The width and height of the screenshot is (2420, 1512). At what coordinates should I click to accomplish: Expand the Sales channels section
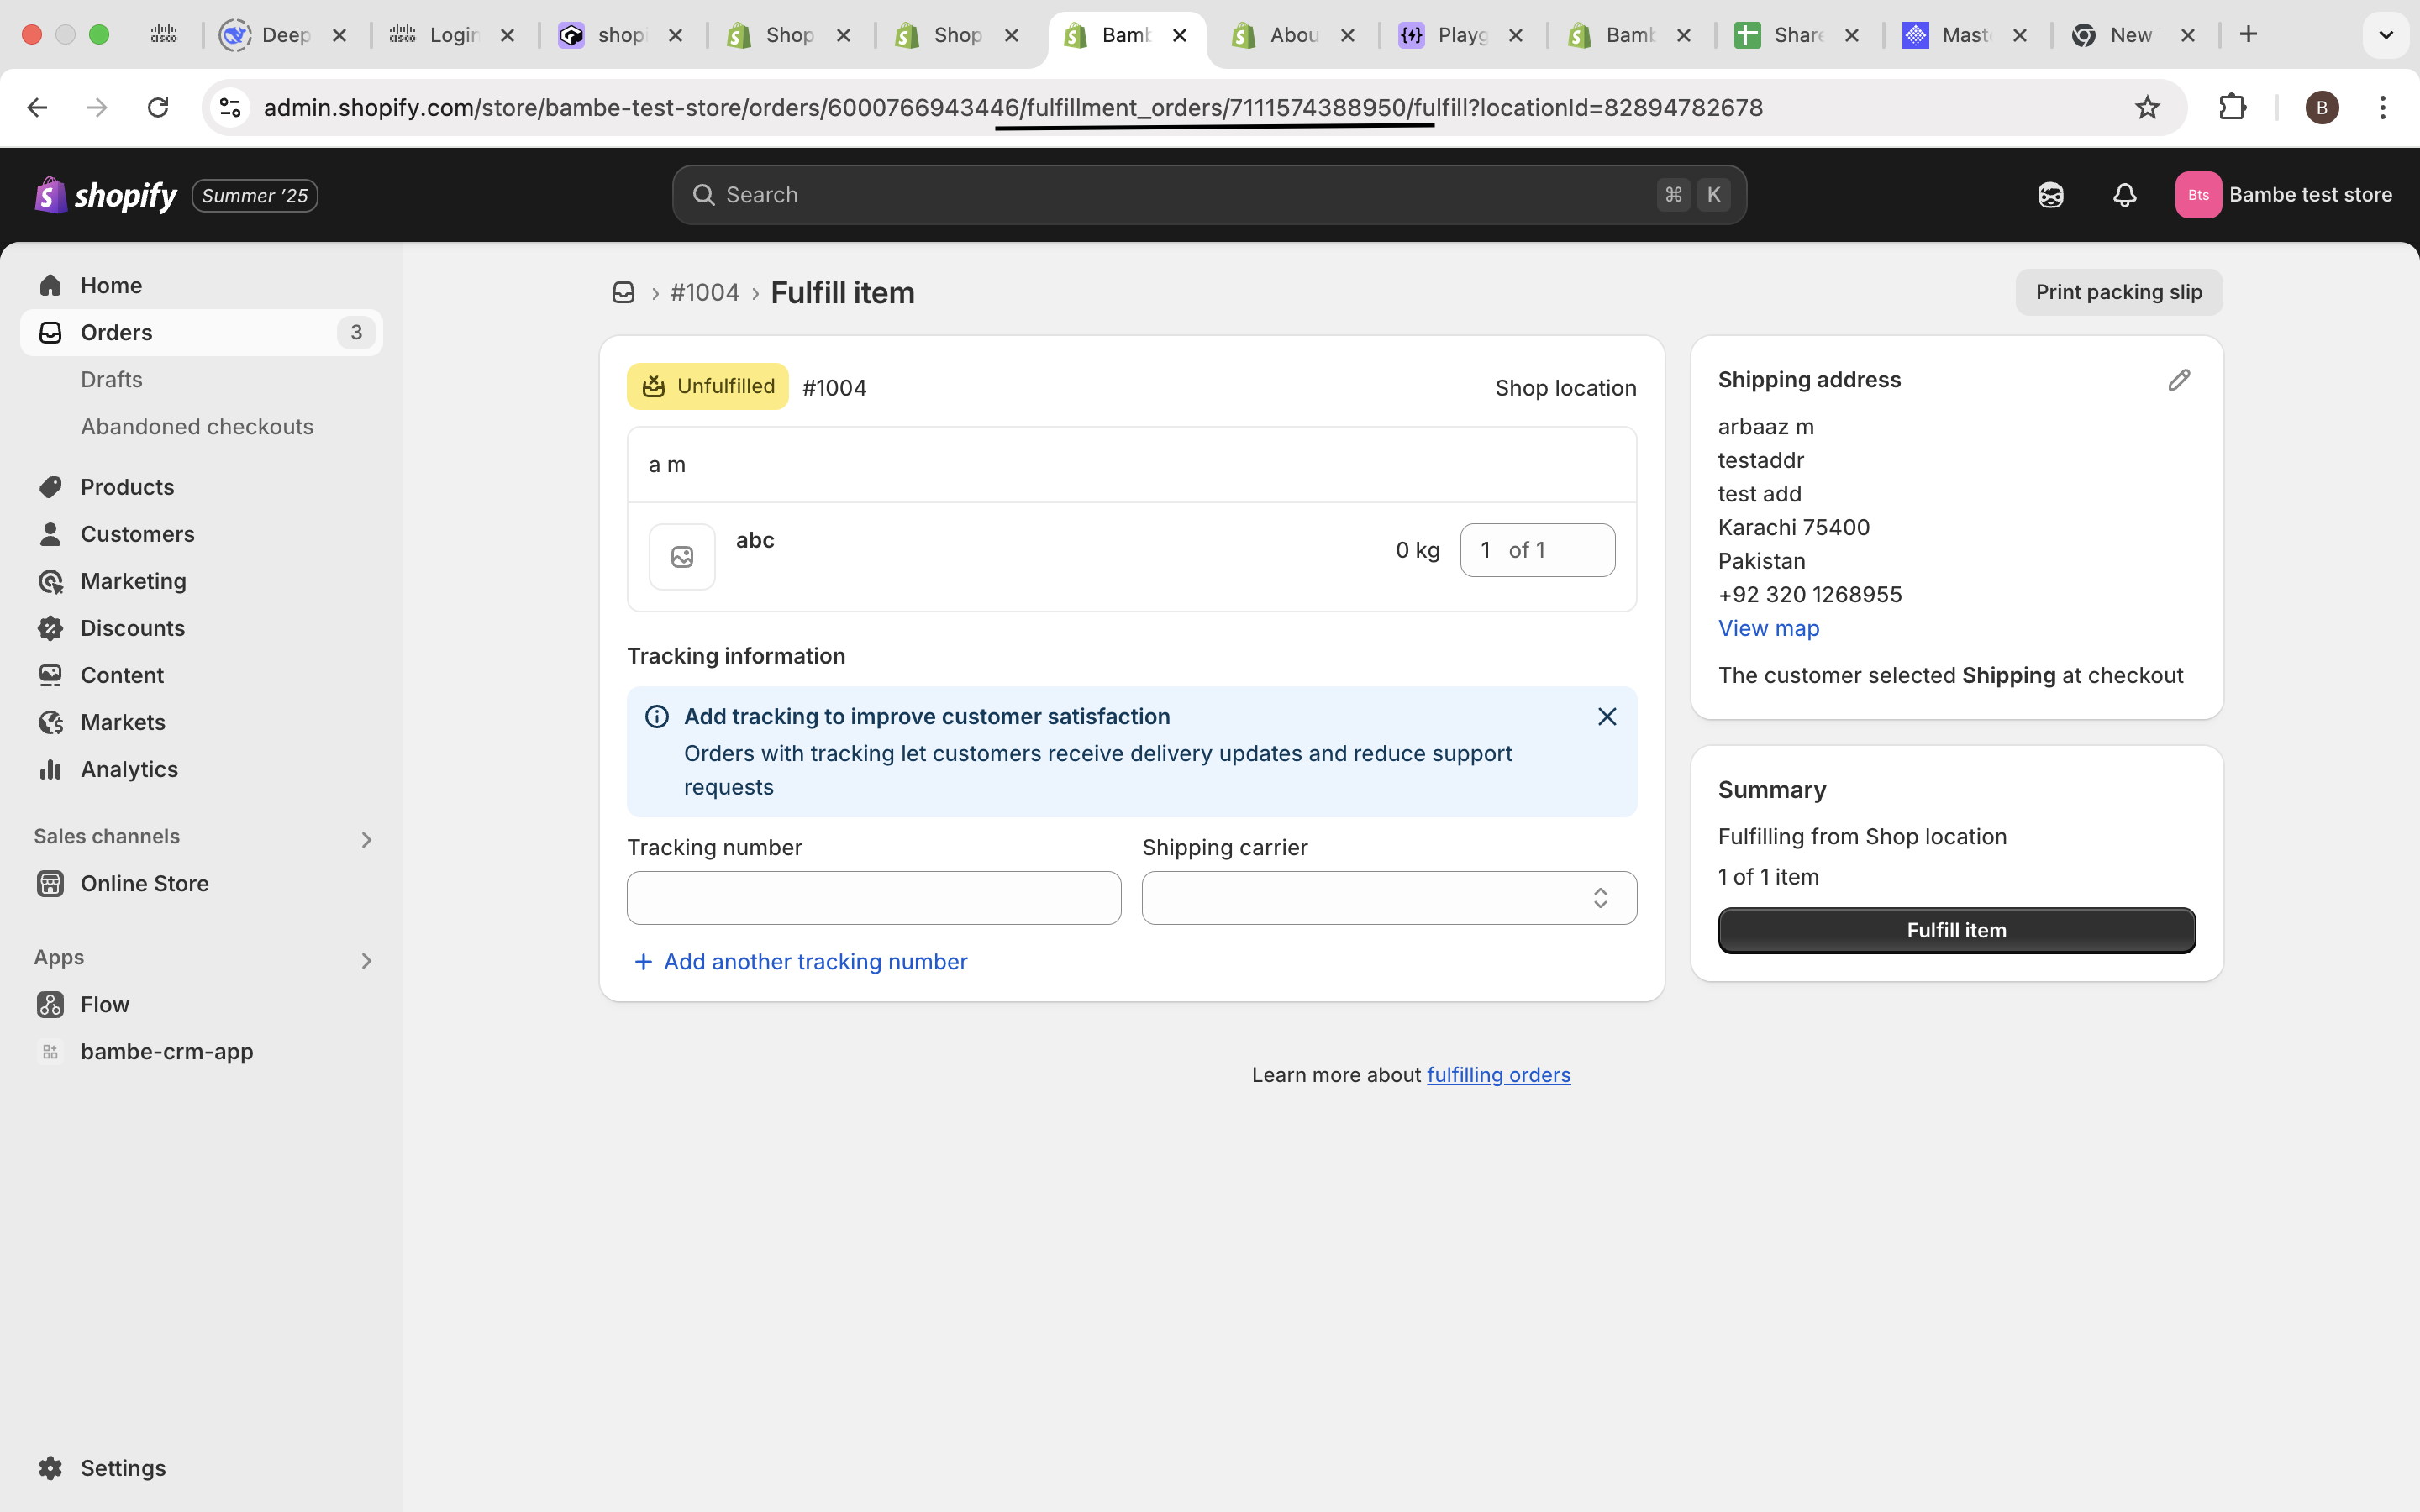[366, 839]
